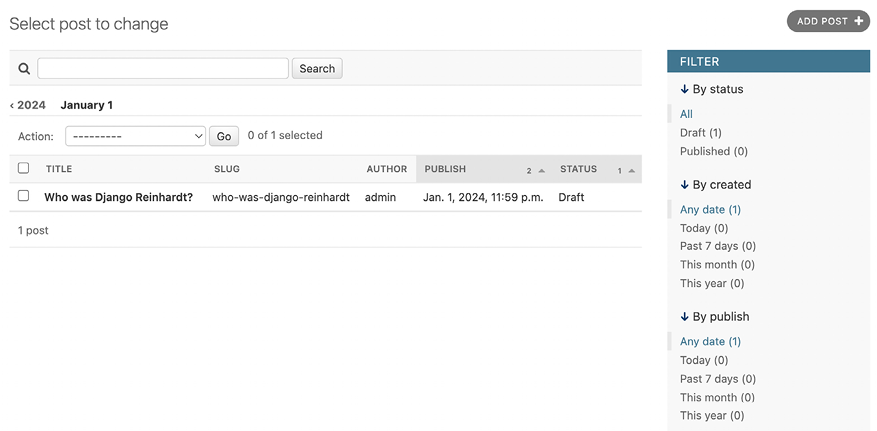Viewport: 877px width, 431px height.
Task: Click the ADD POST button
Action: 828,21
